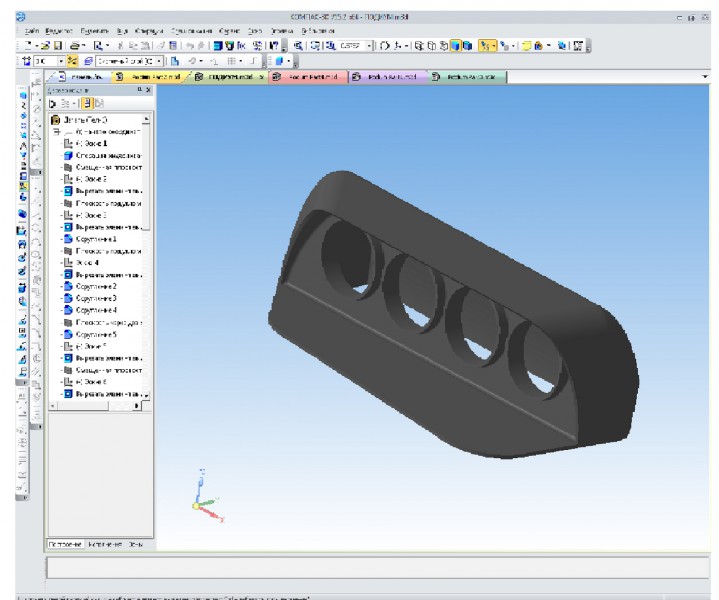
Task: Open the Исполнения bottom tab
Action: click(105, 544)
